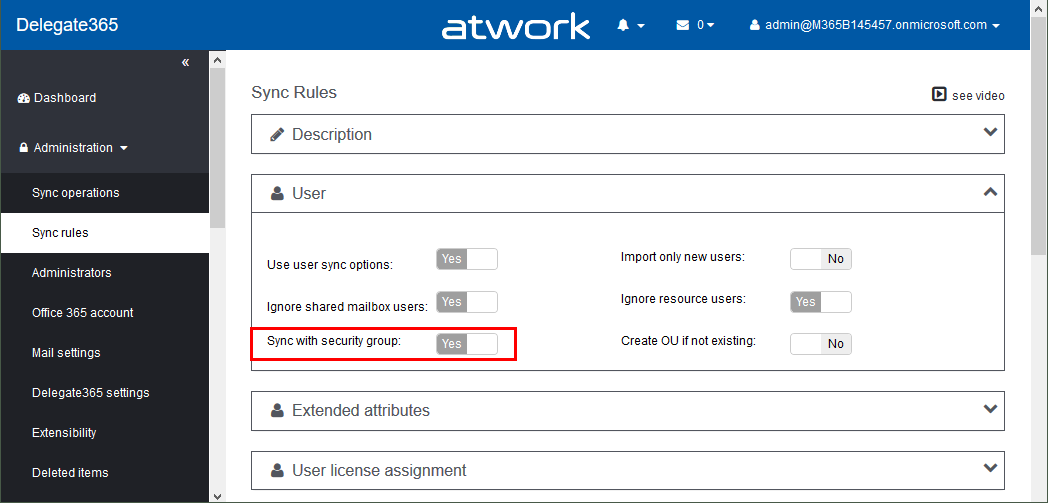Collapse the User section chevron
Screen dimensions: 1048x503
[x=991, y=192]
